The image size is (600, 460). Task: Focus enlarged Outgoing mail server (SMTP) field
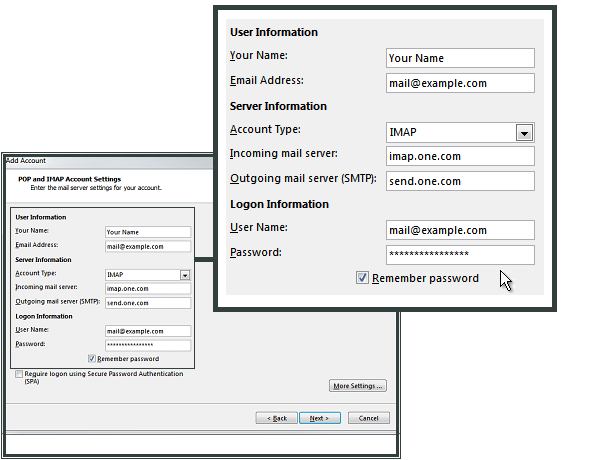pyautogui.click(x=460, y=181)
